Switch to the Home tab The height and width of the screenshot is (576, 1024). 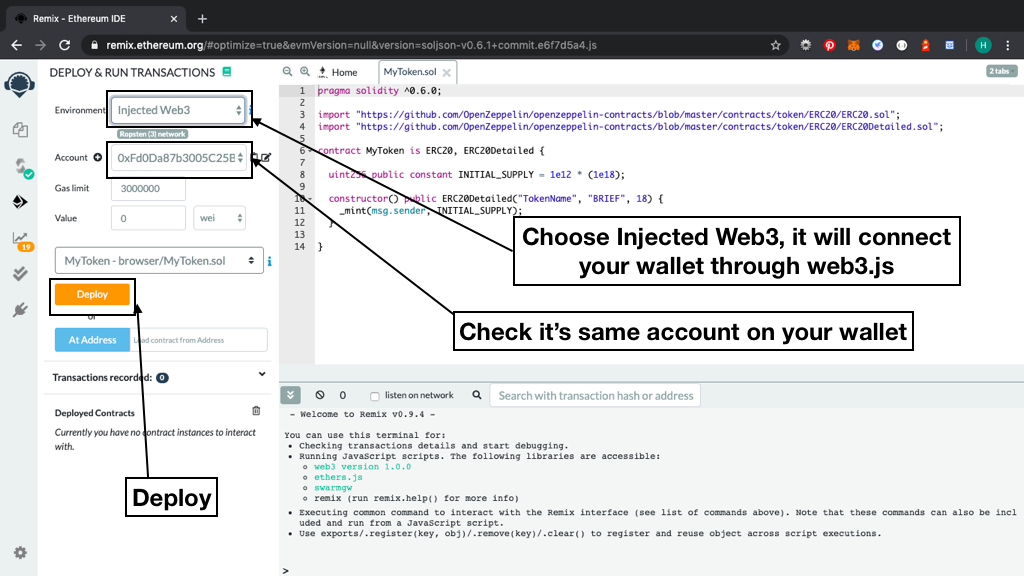pos(338,72)
